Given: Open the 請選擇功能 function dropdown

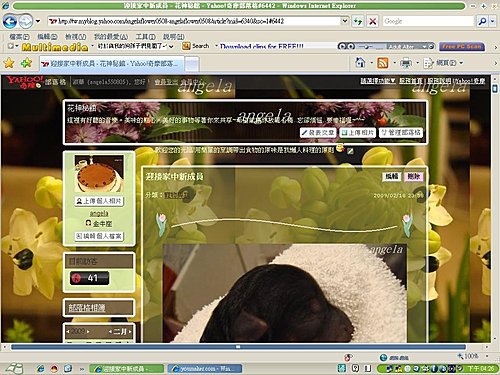Looking at the screenshot, I should coord(378,81).
